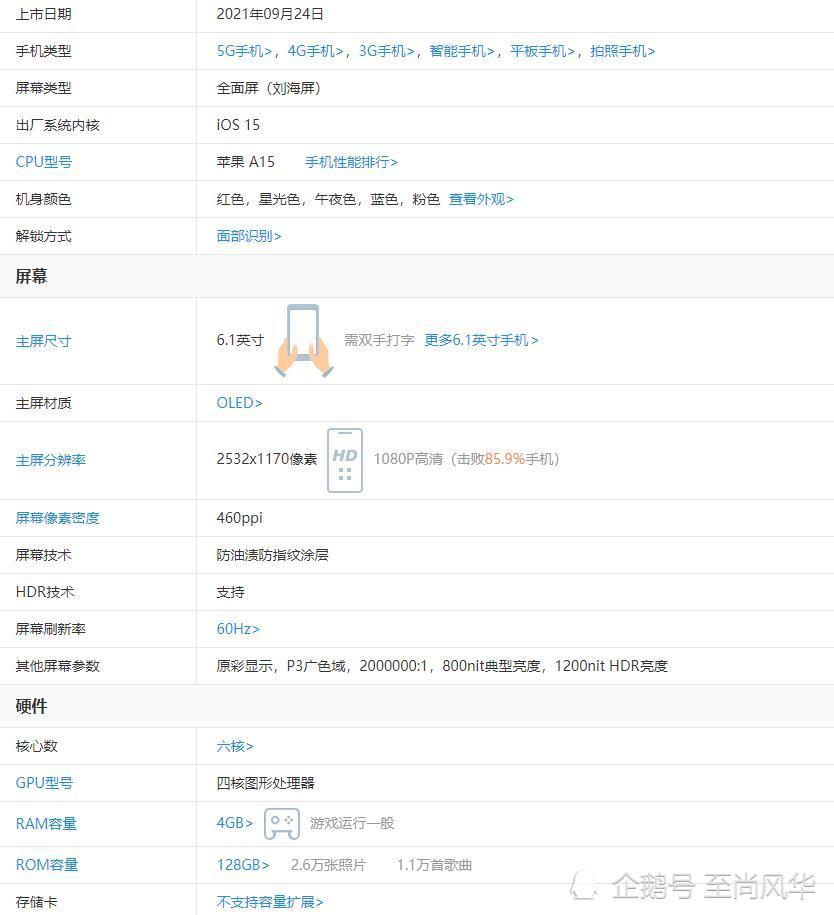This screenshot has width=834, height=915.
Task: Click the 其他屏幕参数 row label
Action: pos(58,666)
